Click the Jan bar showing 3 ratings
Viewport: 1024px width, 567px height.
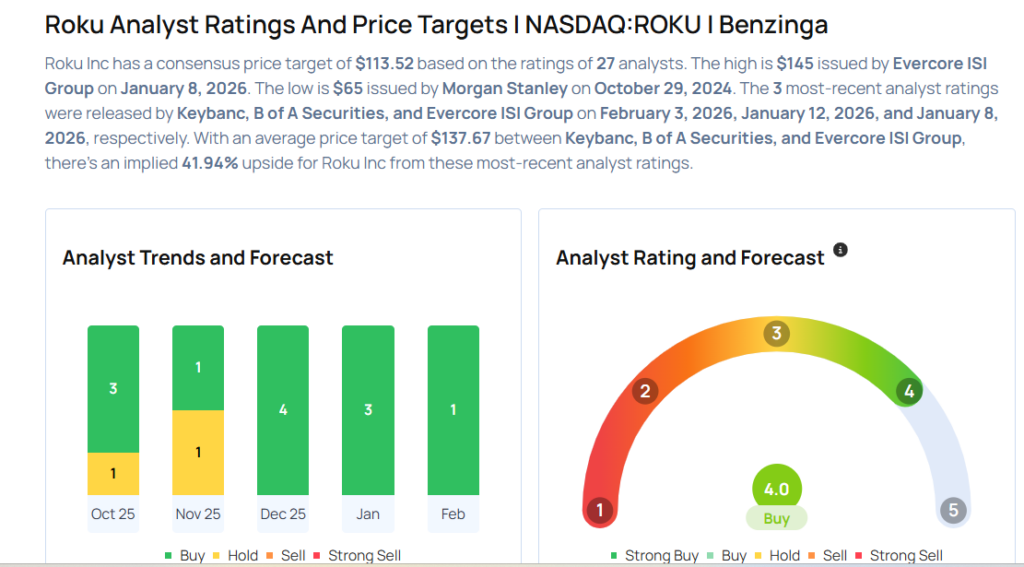[x=368, y=410]
